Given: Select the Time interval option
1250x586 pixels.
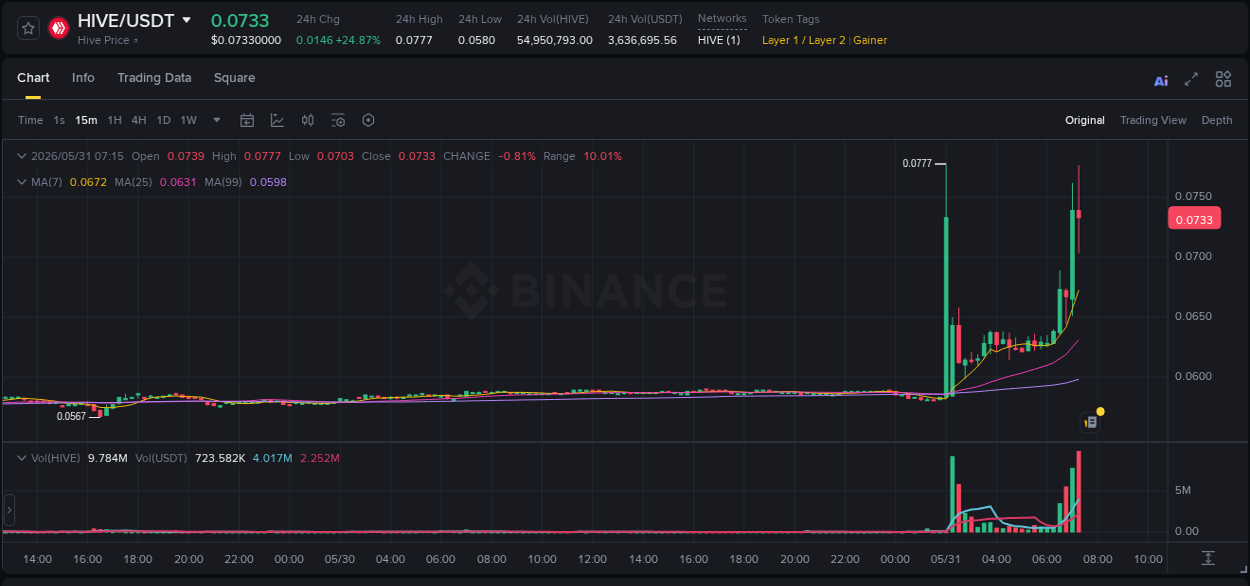Looking at the screenshot, I should (x=30, y=120).
